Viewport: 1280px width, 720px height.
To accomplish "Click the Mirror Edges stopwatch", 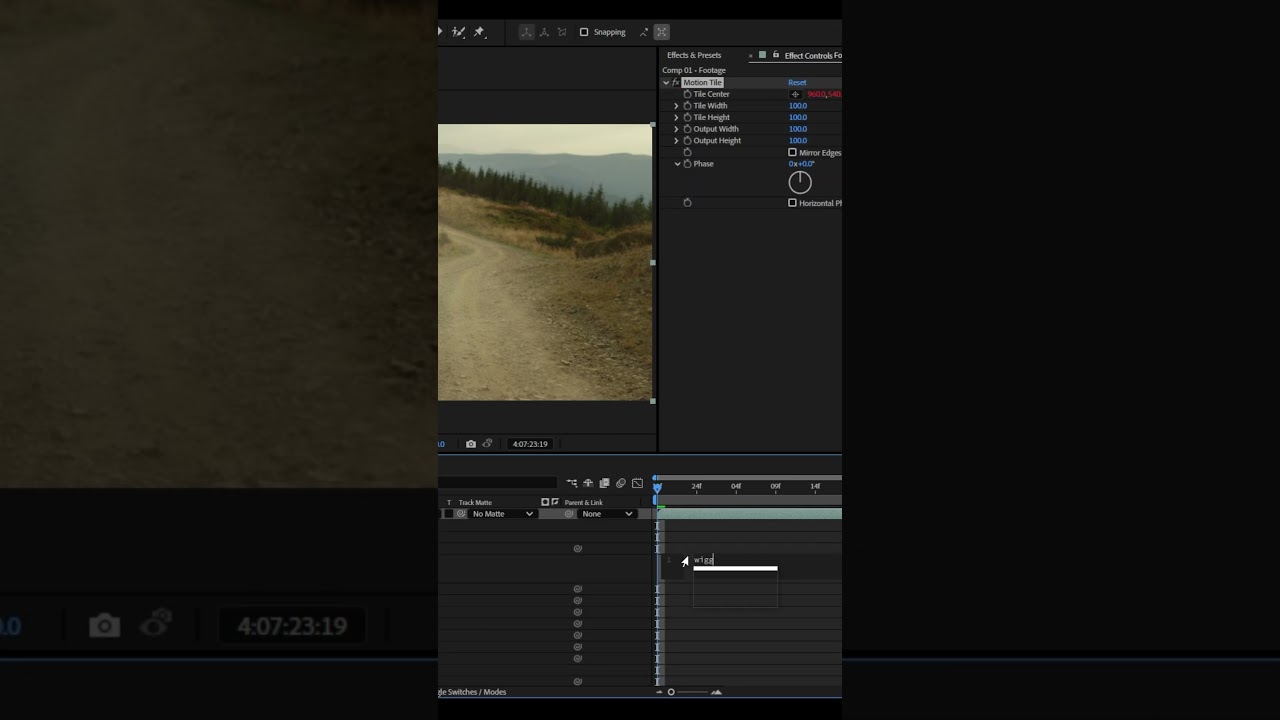I will (687, 153).
